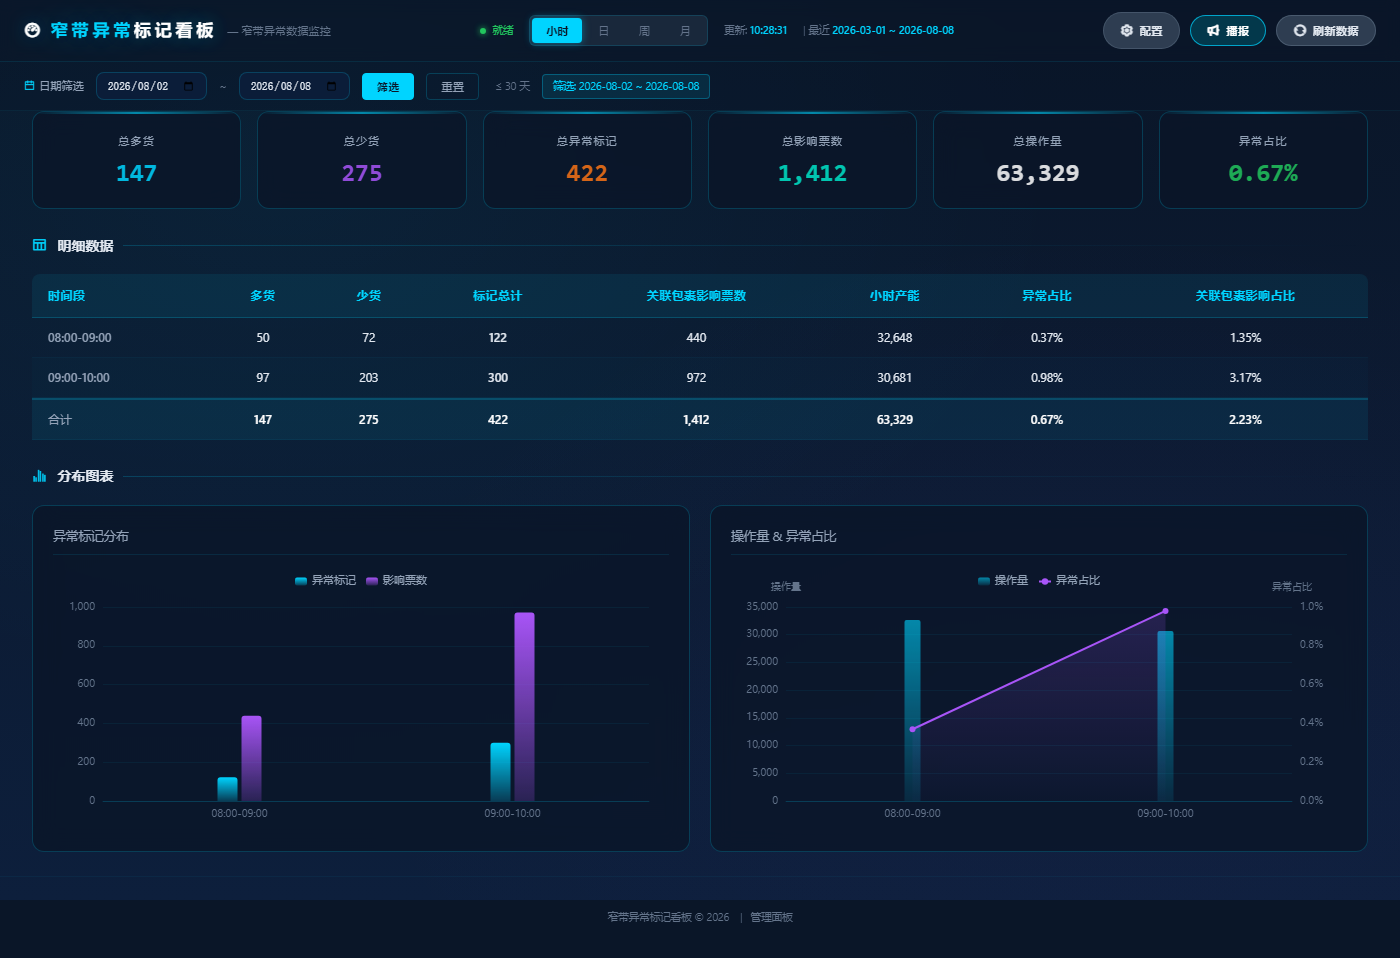Click the calendar icon next to 日期筛选
Image resolution: width=1400 pixels, height=958 pixels.
click(x=30, y=86)
